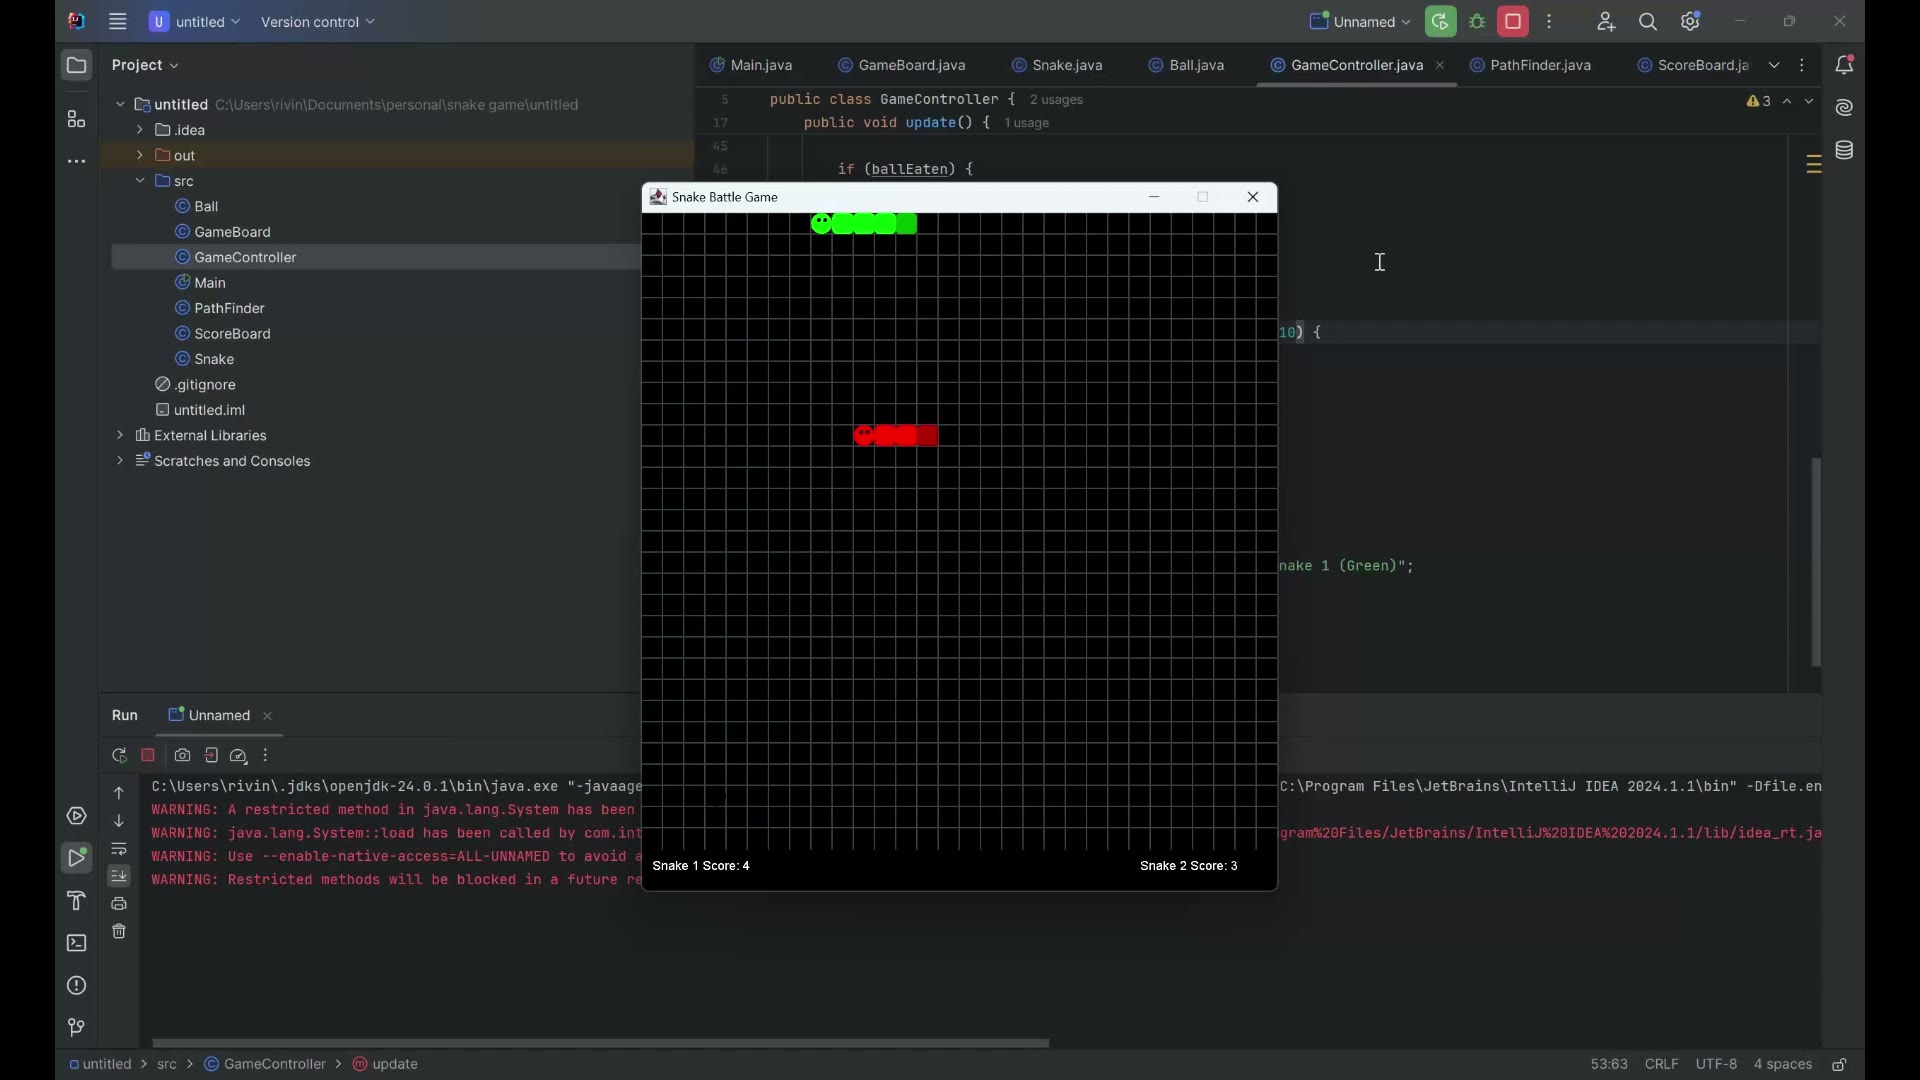1920x1080 pixels.
Task: Toggle soft-wrap in the Run console
Action: coord(119,850)
